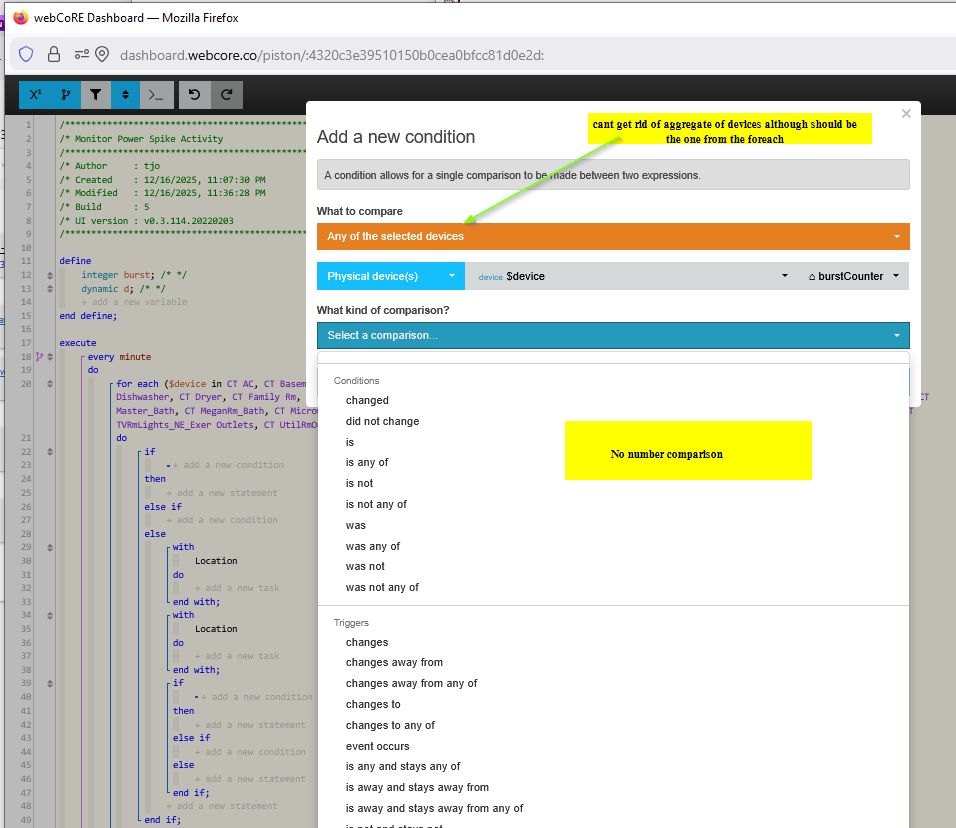Choose 'changes to' trigger option

373,704
